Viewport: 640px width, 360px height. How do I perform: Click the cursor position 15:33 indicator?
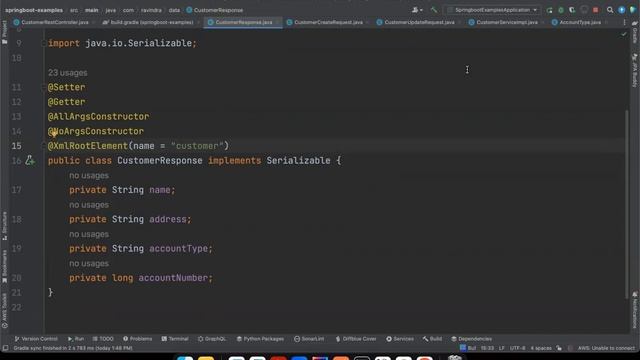[487, 348]
